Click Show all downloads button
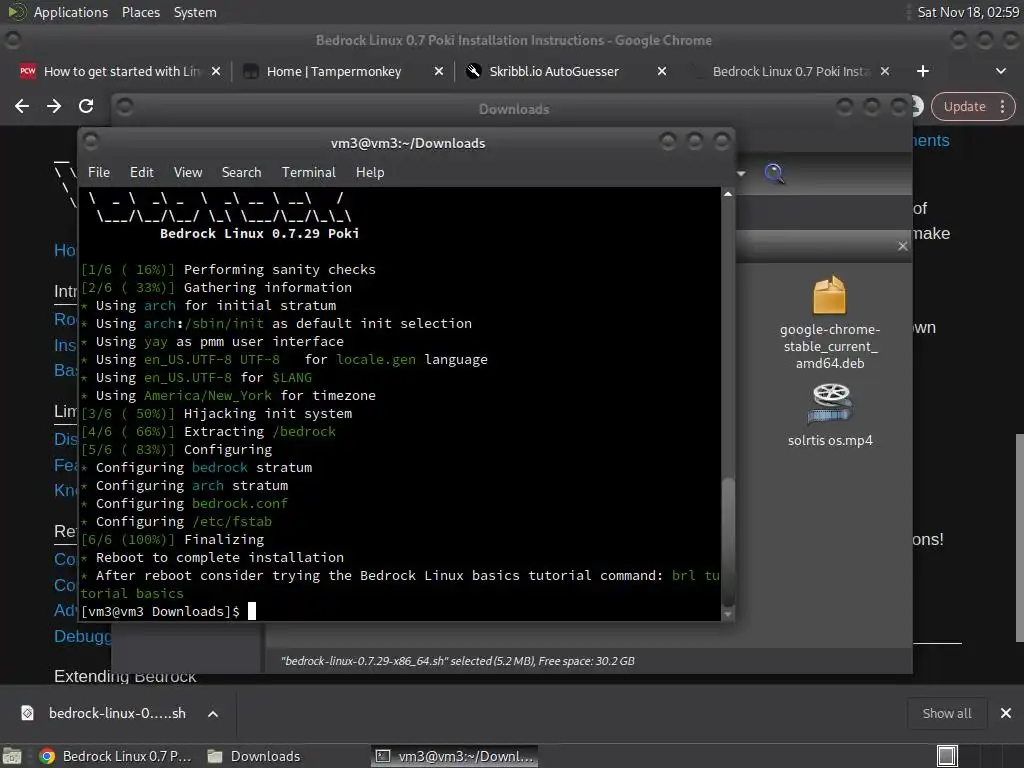 coord(946,713)
